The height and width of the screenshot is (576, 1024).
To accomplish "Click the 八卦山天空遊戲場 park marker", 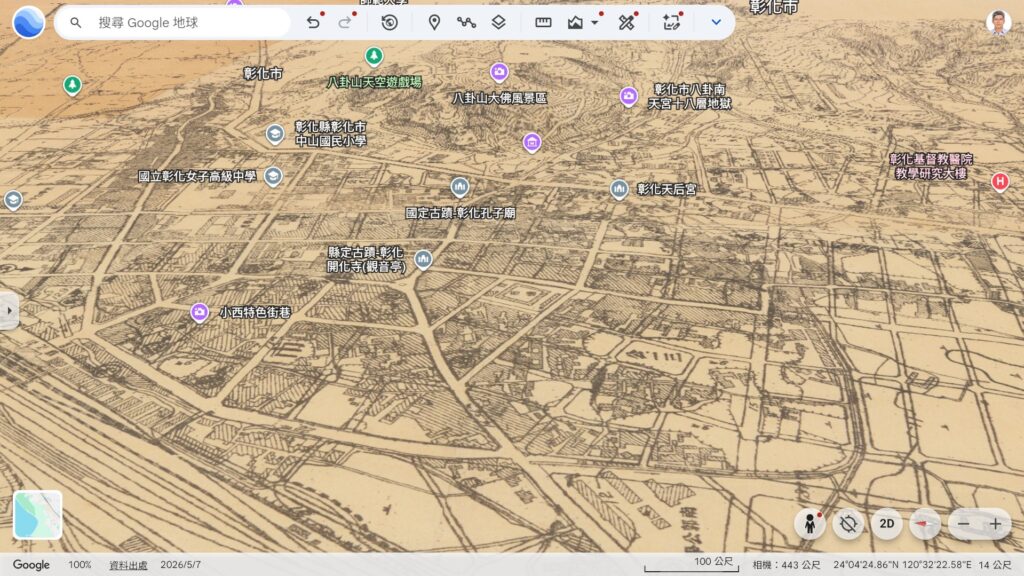I will (374, 57).
